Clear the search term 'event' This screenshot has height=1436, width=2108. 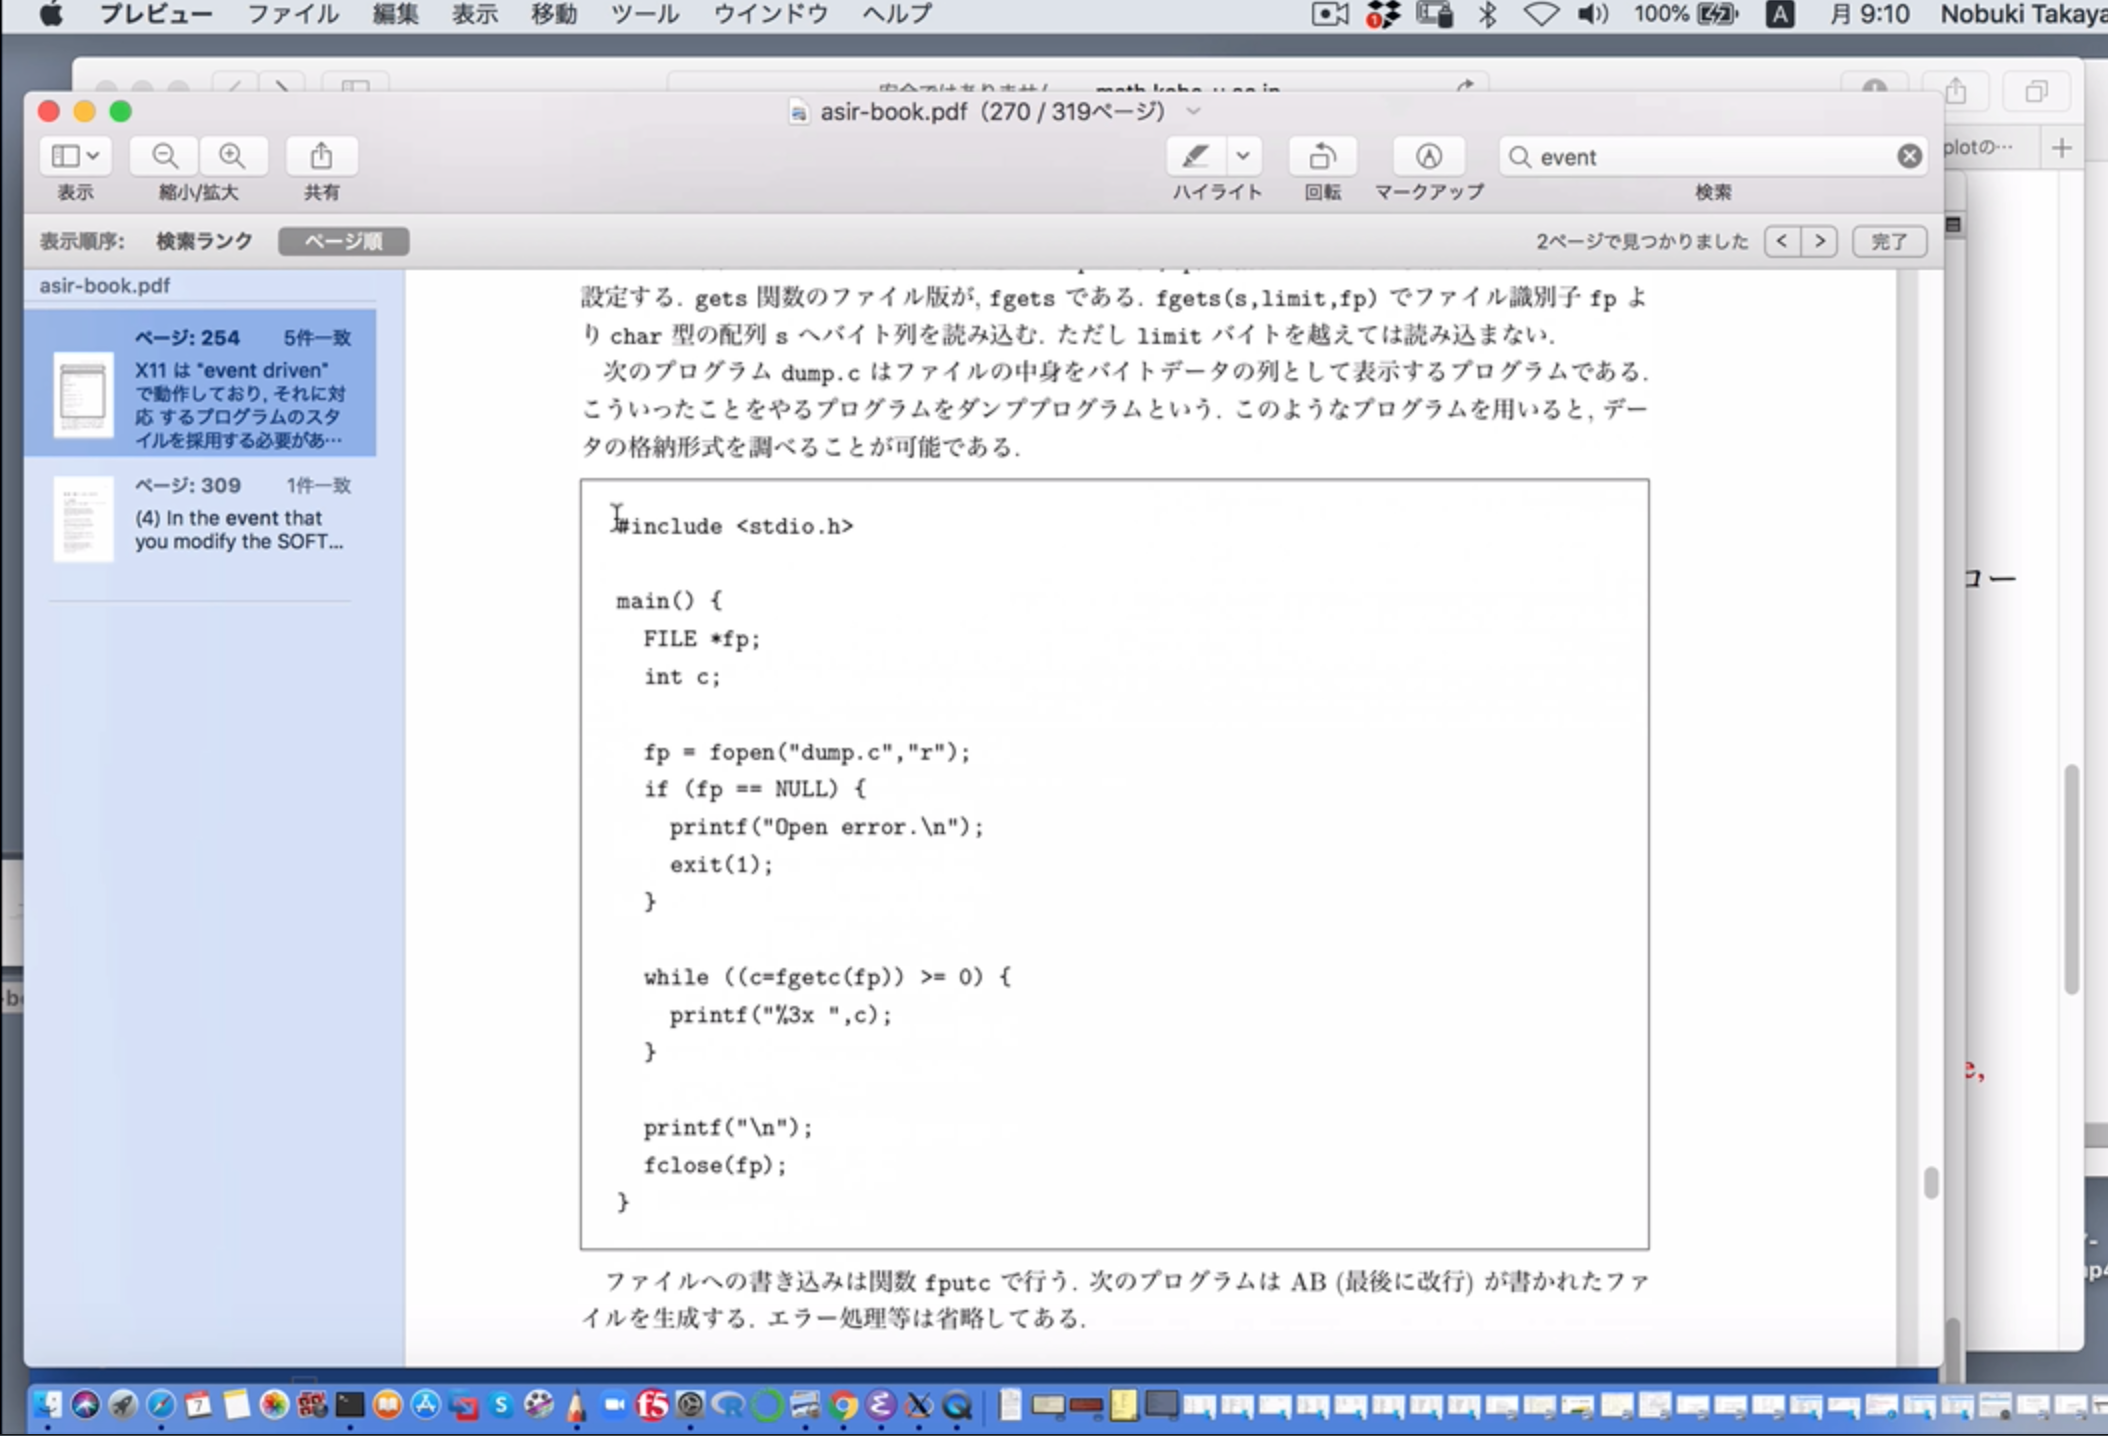coord(1909,156)
